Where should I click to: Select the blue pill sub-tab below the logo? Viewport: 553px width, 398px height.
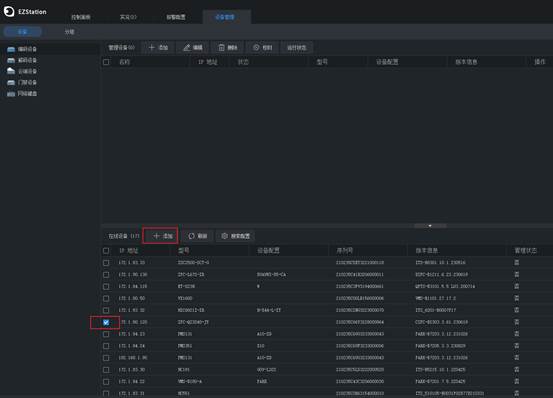[23, 32]
